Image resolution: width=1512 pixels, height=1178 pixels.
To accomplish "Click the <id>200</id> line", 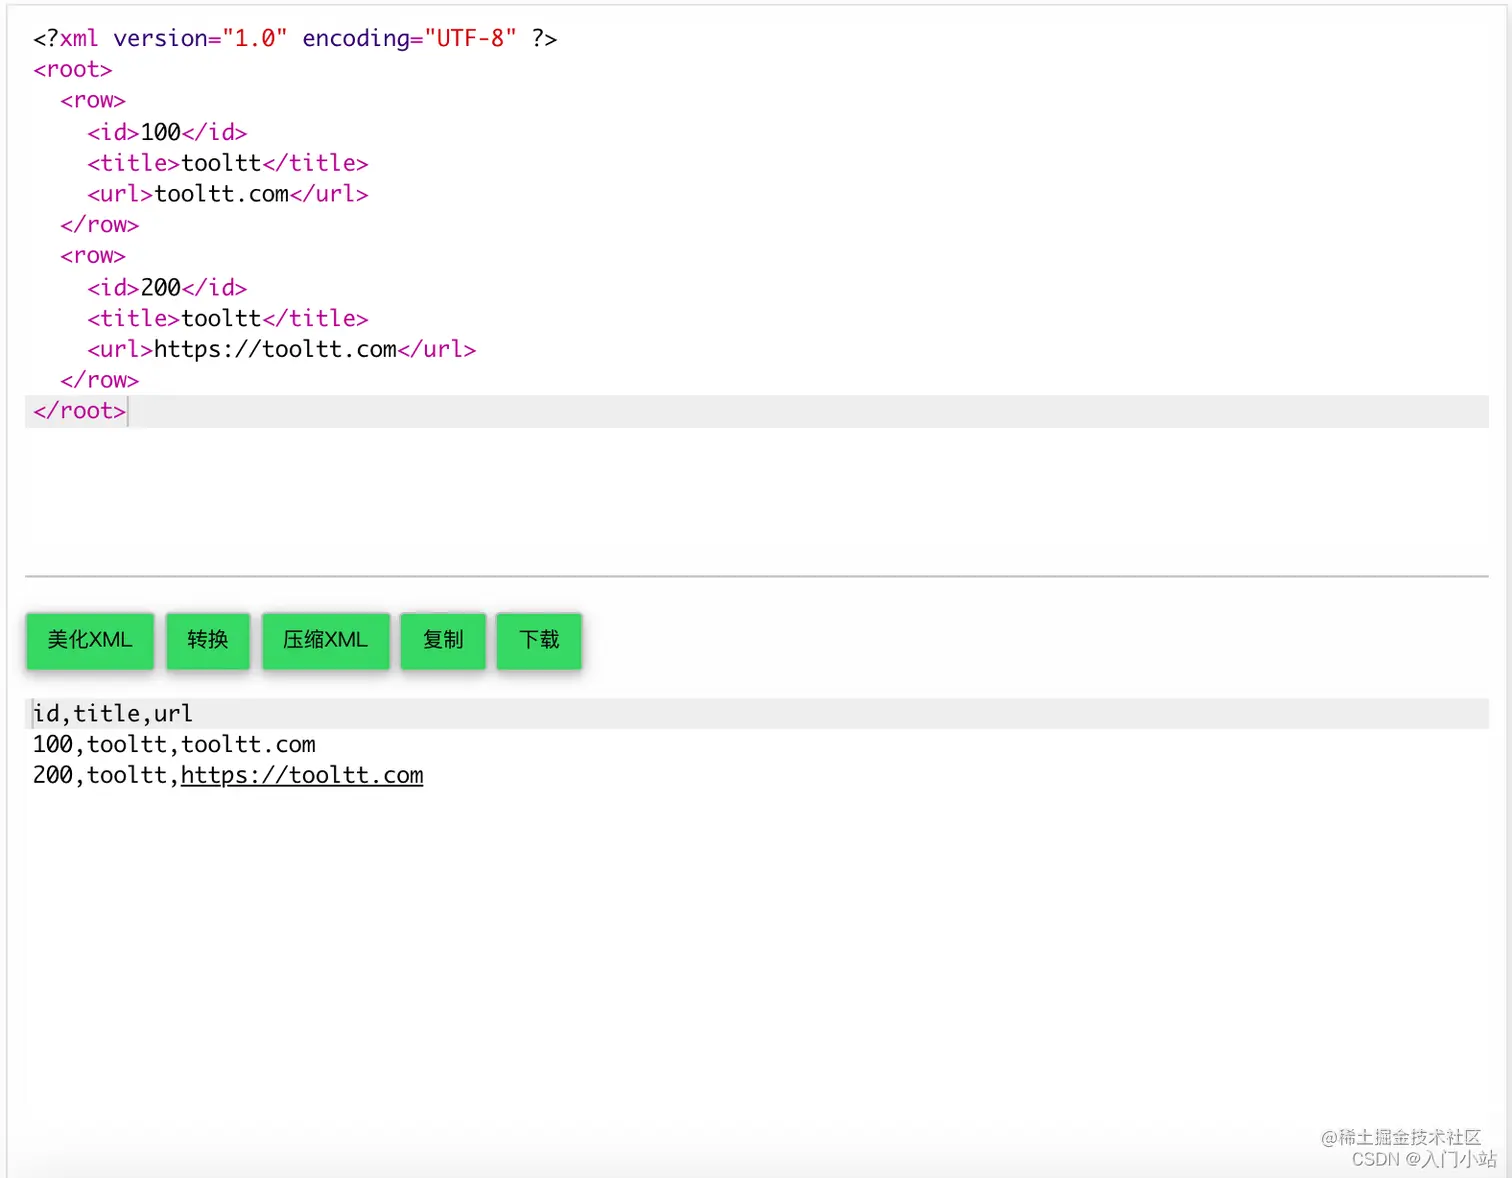I will [167, 287].
